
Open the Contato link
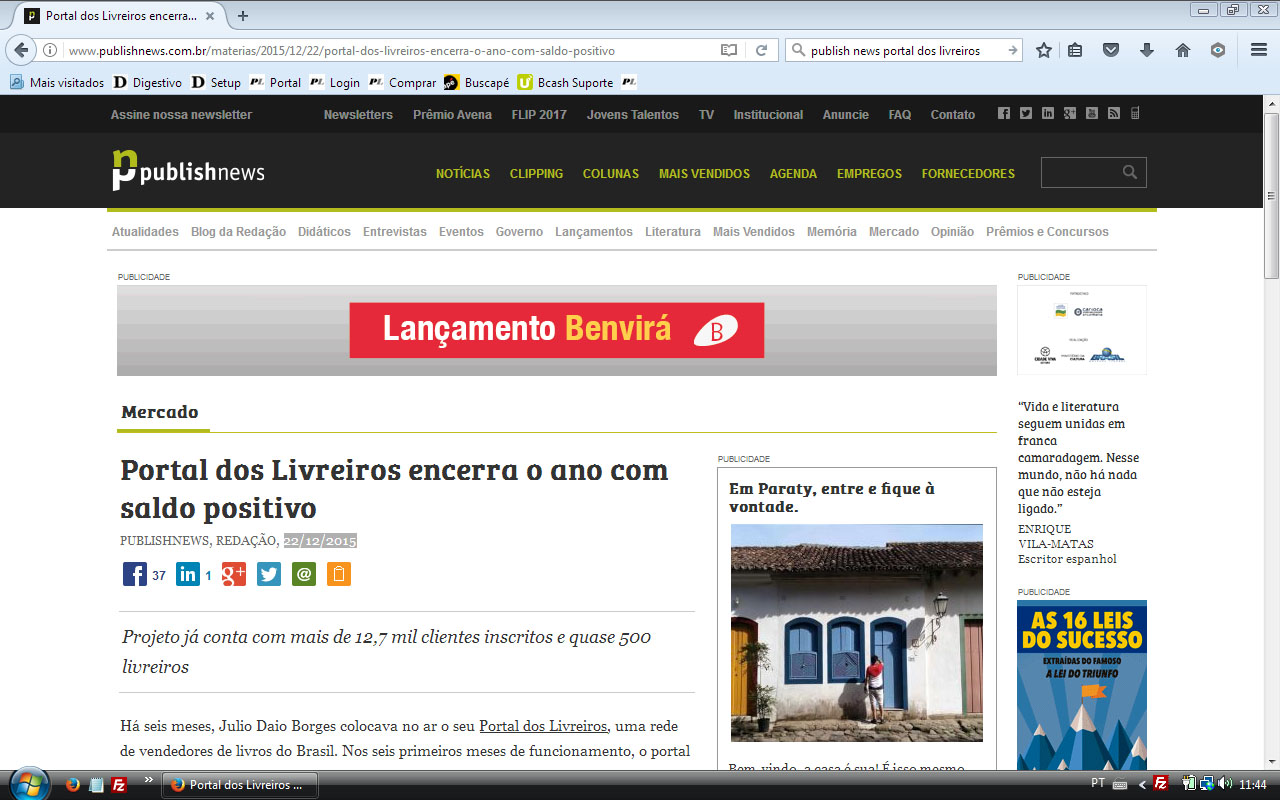click(x=953, y=115)
